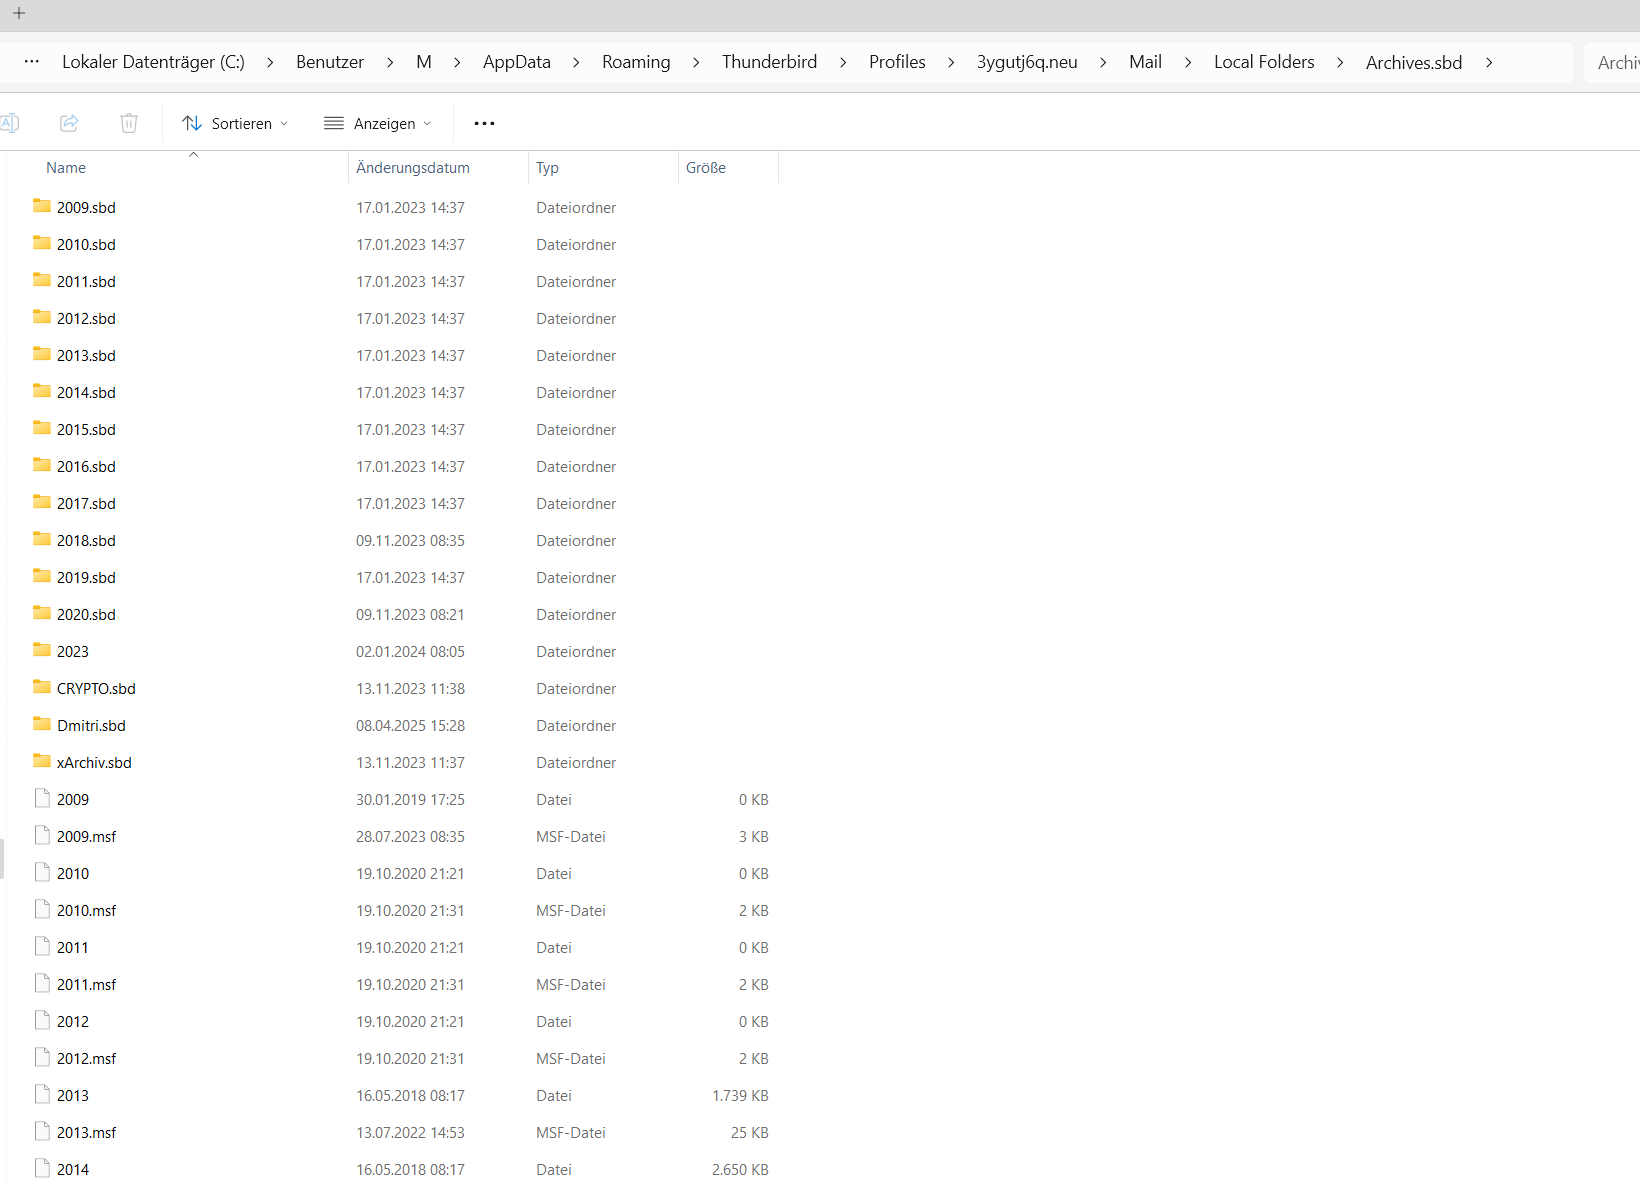This screenshot has width=1640, height=1188.
Task: Expand chevron after Profiles in breadcrumb
Action: pyautogui.click(x=951, y=62)
